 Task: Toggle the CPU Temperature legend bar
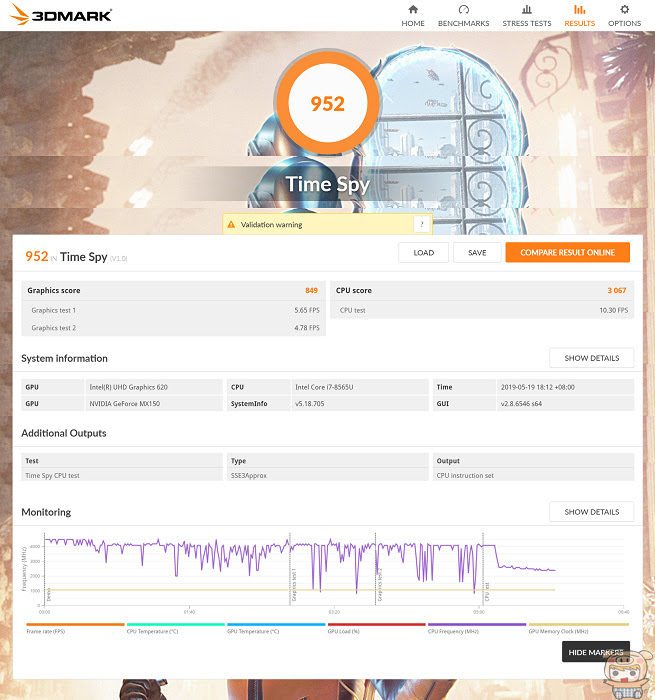175,625
